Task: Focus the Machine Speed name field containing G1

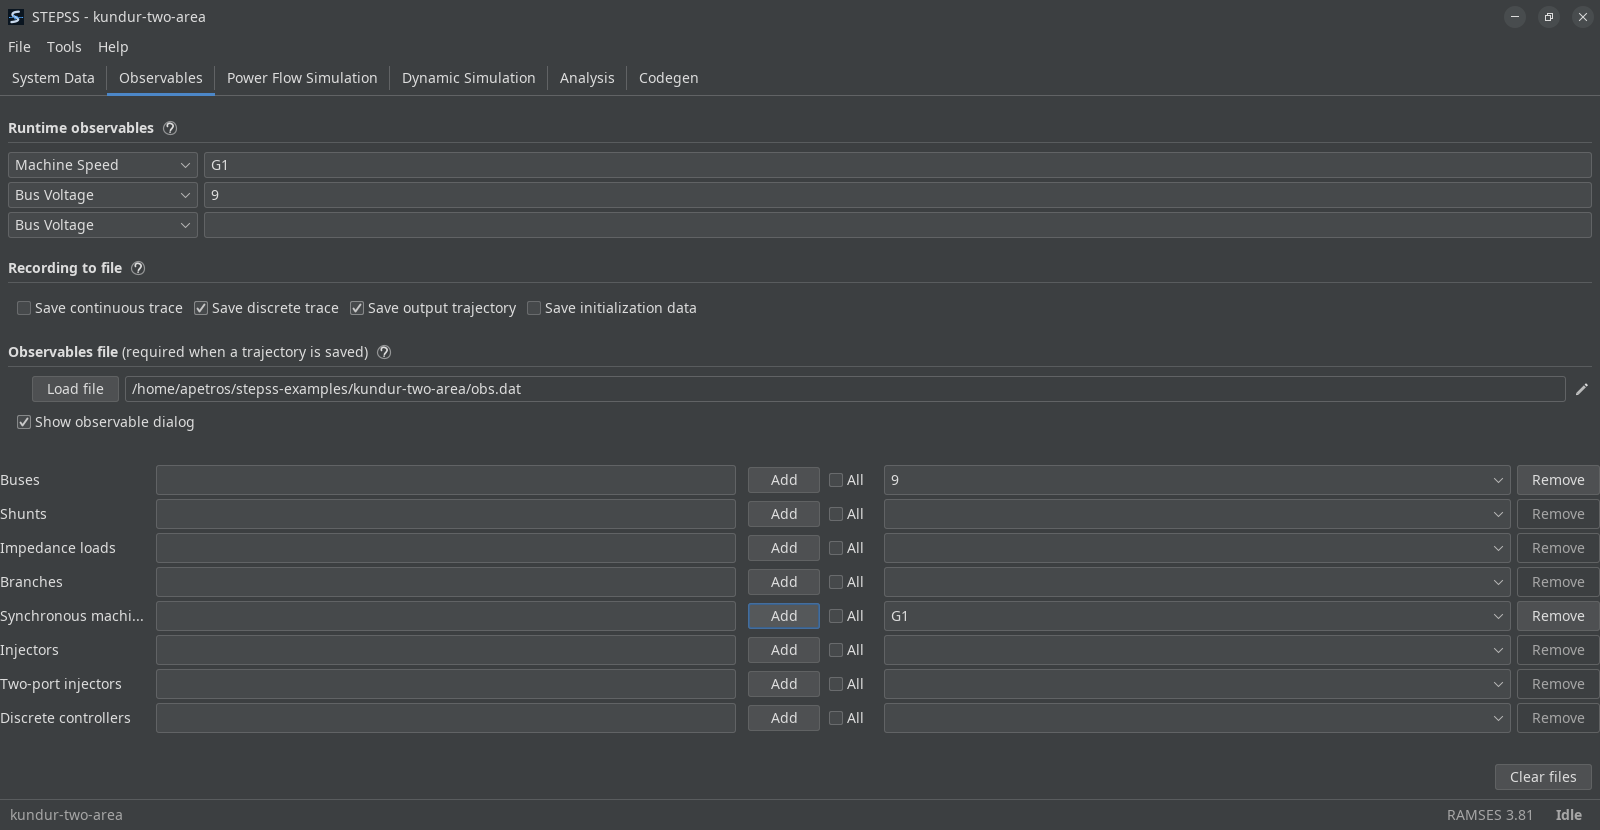Action: point(897,165)
